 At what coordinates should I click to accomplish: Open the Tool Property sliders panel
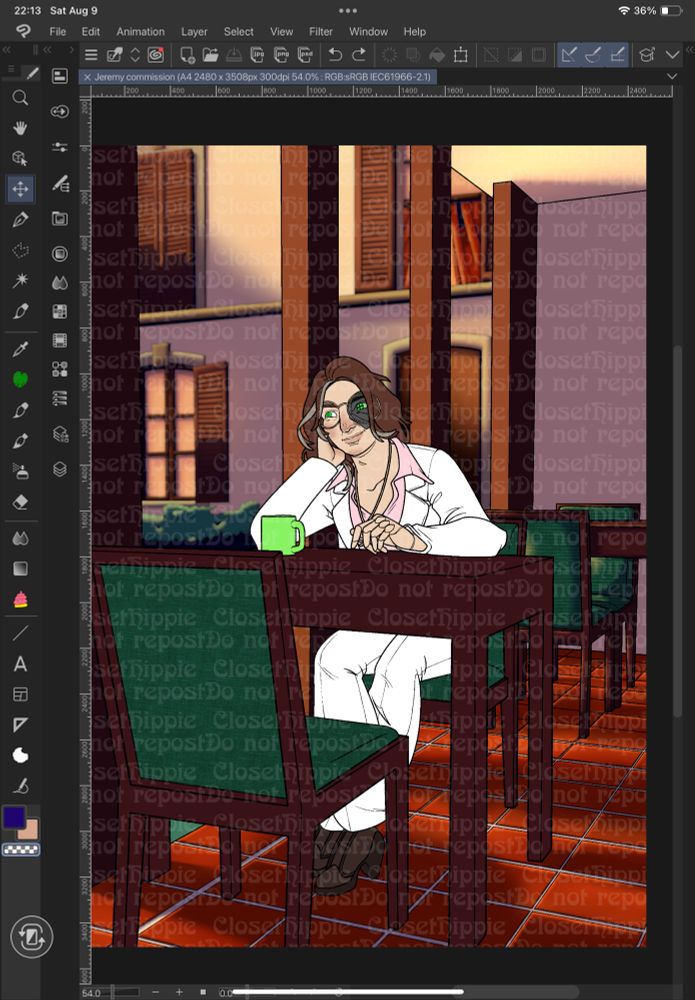(60, 147)
